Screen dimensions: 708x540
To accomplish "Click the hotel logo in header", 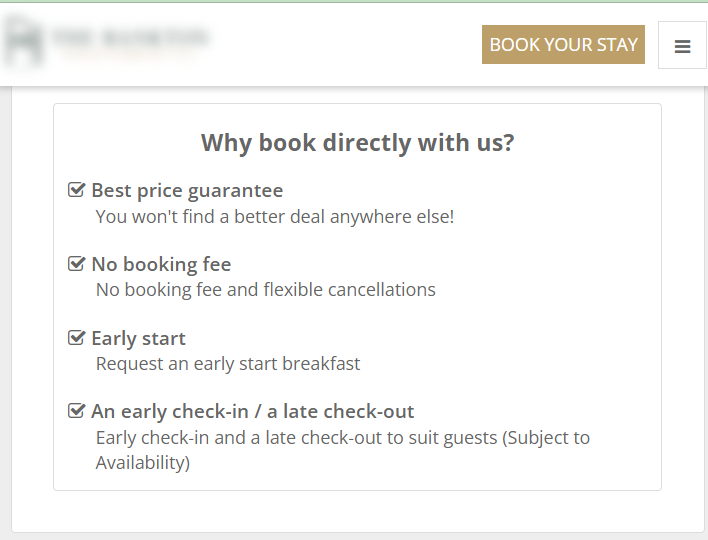I will 107,42.
